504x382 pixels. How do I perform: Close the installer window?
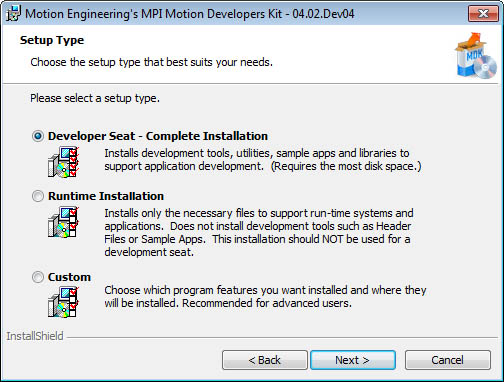(483, 14)
